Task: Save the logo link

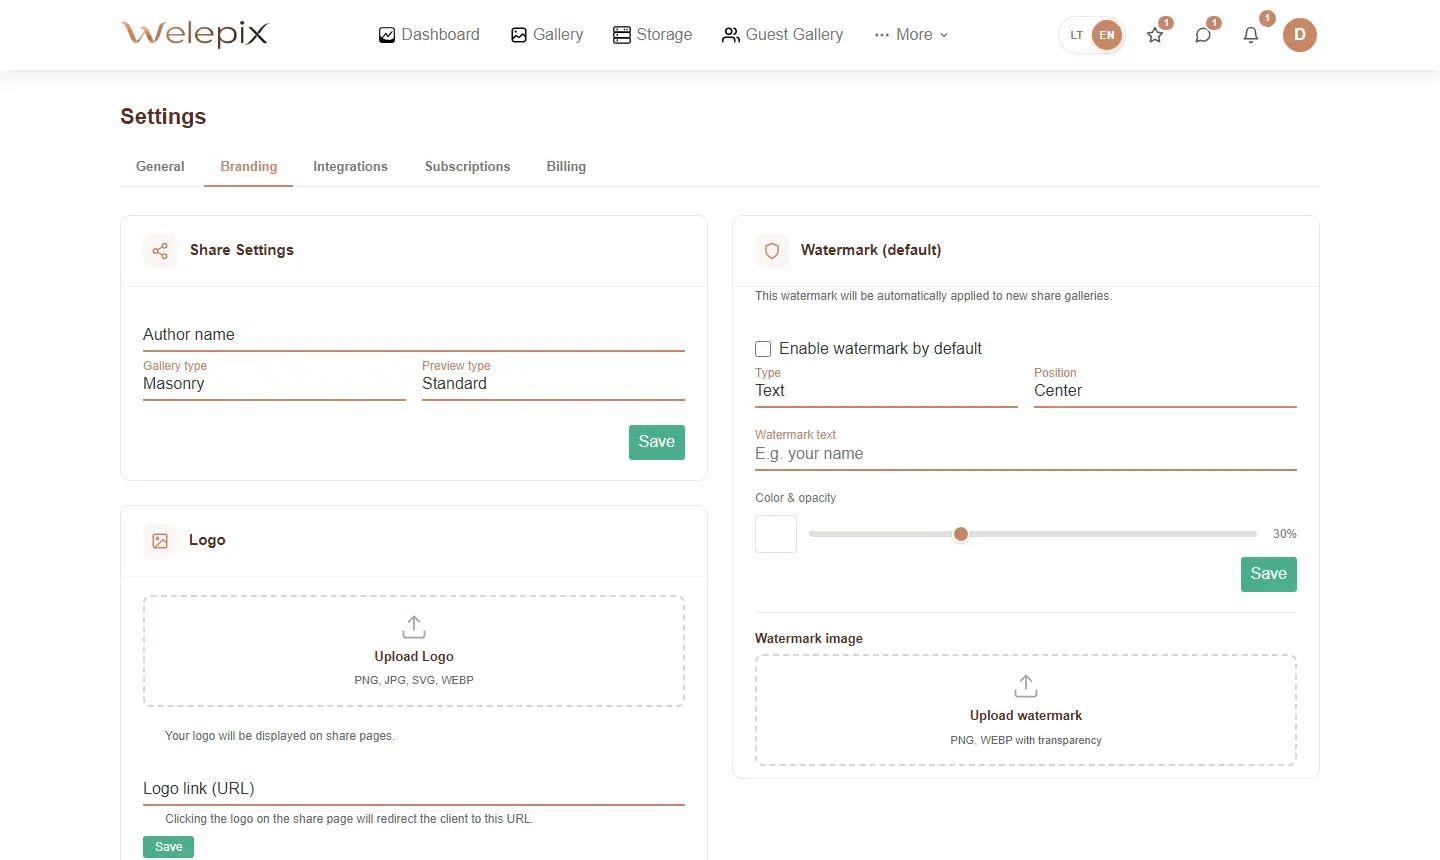Action: coord(169,847)
